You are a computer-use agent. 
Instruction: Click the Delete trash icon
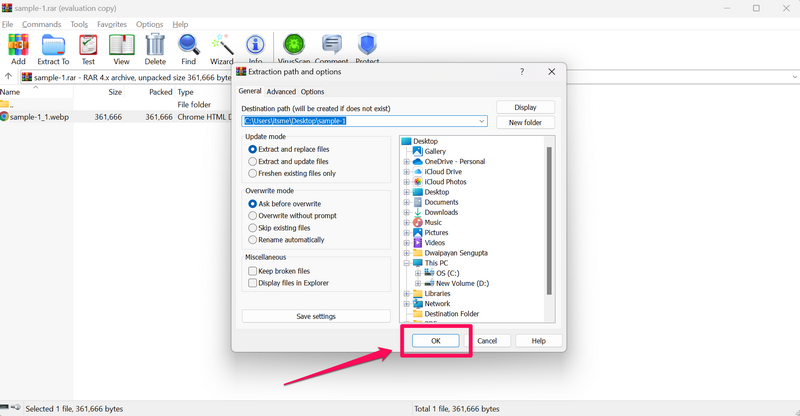pyautogui.click(x=155, y=45)
